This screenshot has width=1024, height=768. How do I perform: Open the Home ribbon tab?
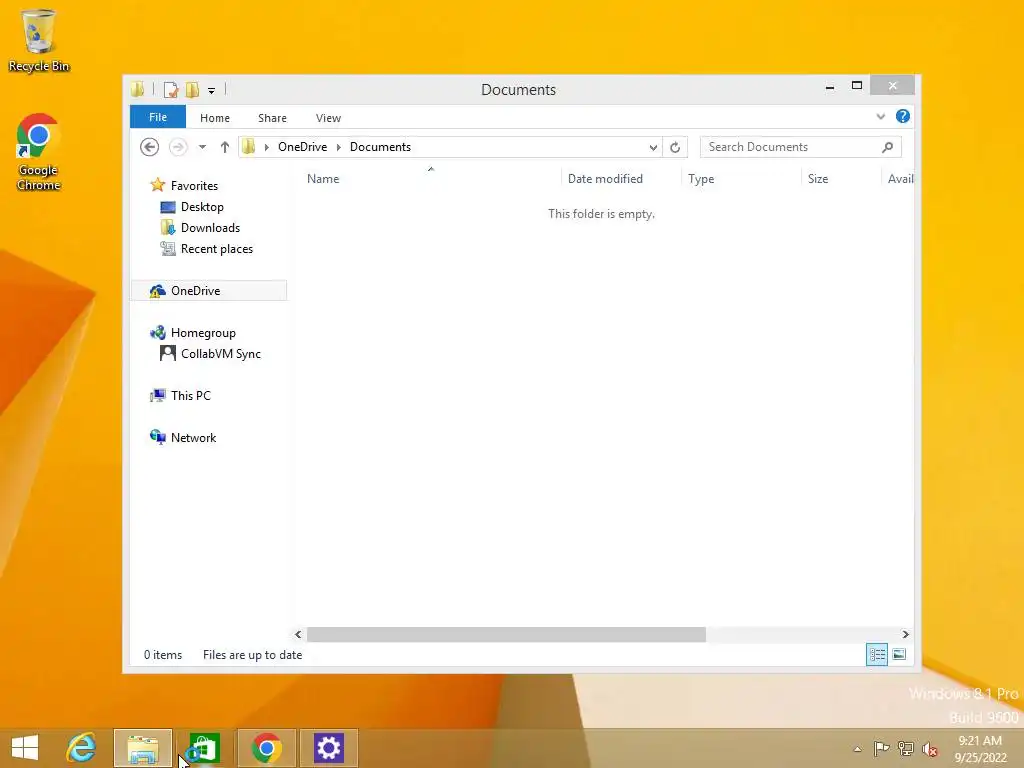(x=215, y=118)
